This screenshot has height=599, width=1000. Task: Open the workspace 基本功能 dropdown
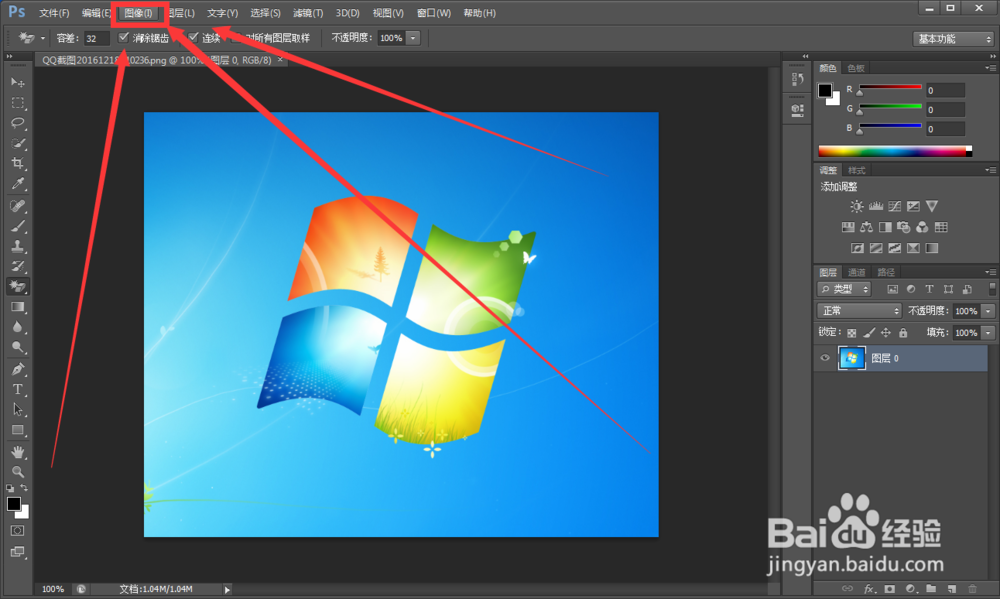coord(953,39)
